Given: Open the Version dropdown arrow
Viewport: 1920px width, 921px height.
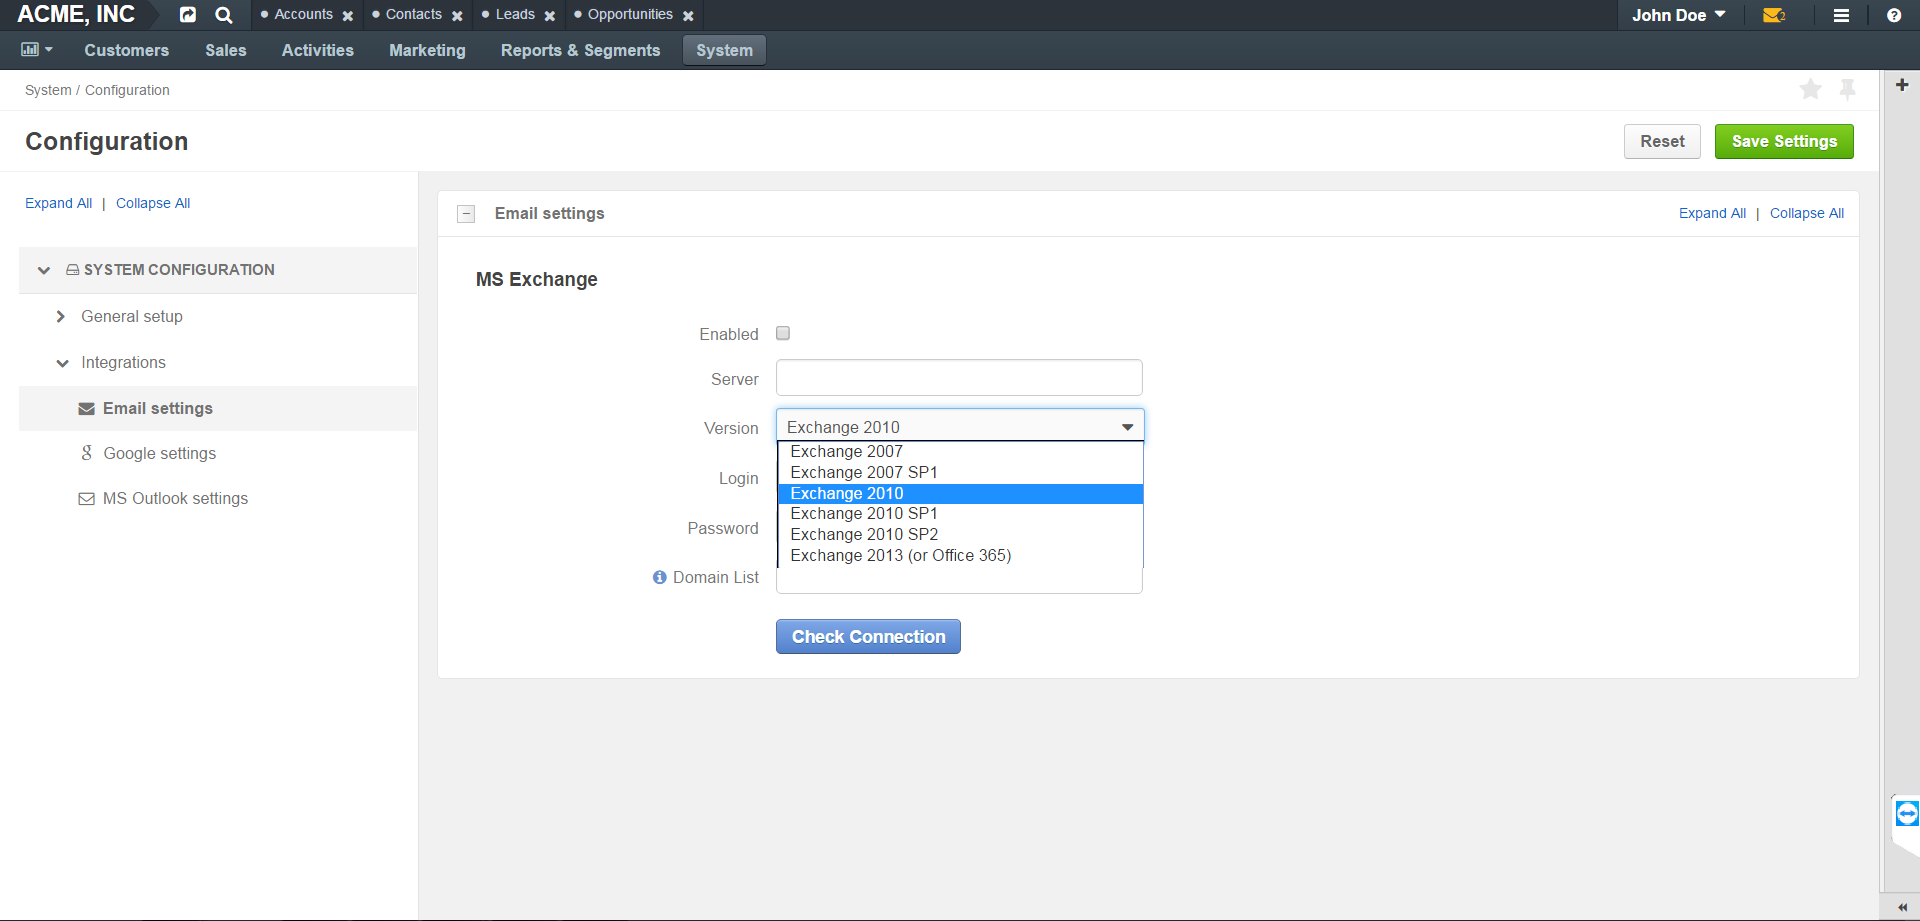Looking at the screenshot, I should (1127, 427).
